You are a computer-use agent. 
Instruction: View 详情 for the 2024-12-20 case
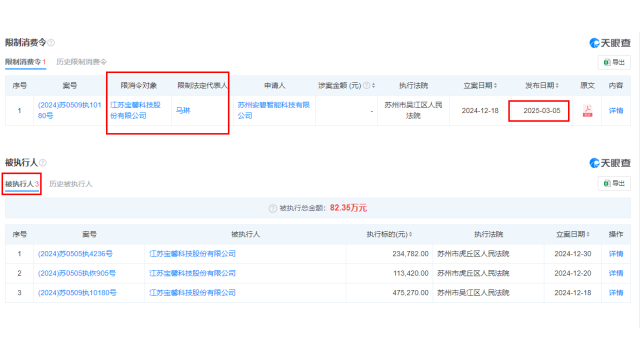(616, 273)
